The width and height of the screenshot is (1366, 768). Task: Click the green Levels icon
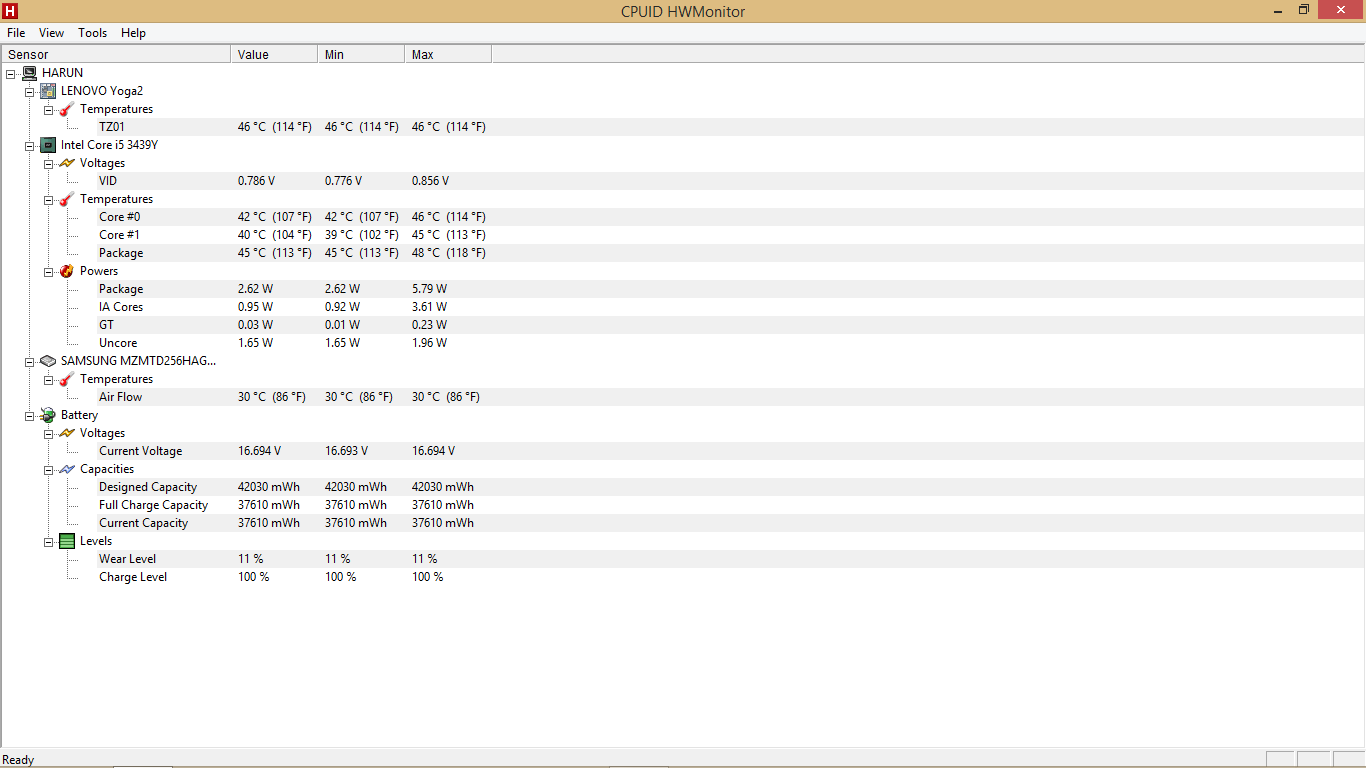[x=67, y=541]
